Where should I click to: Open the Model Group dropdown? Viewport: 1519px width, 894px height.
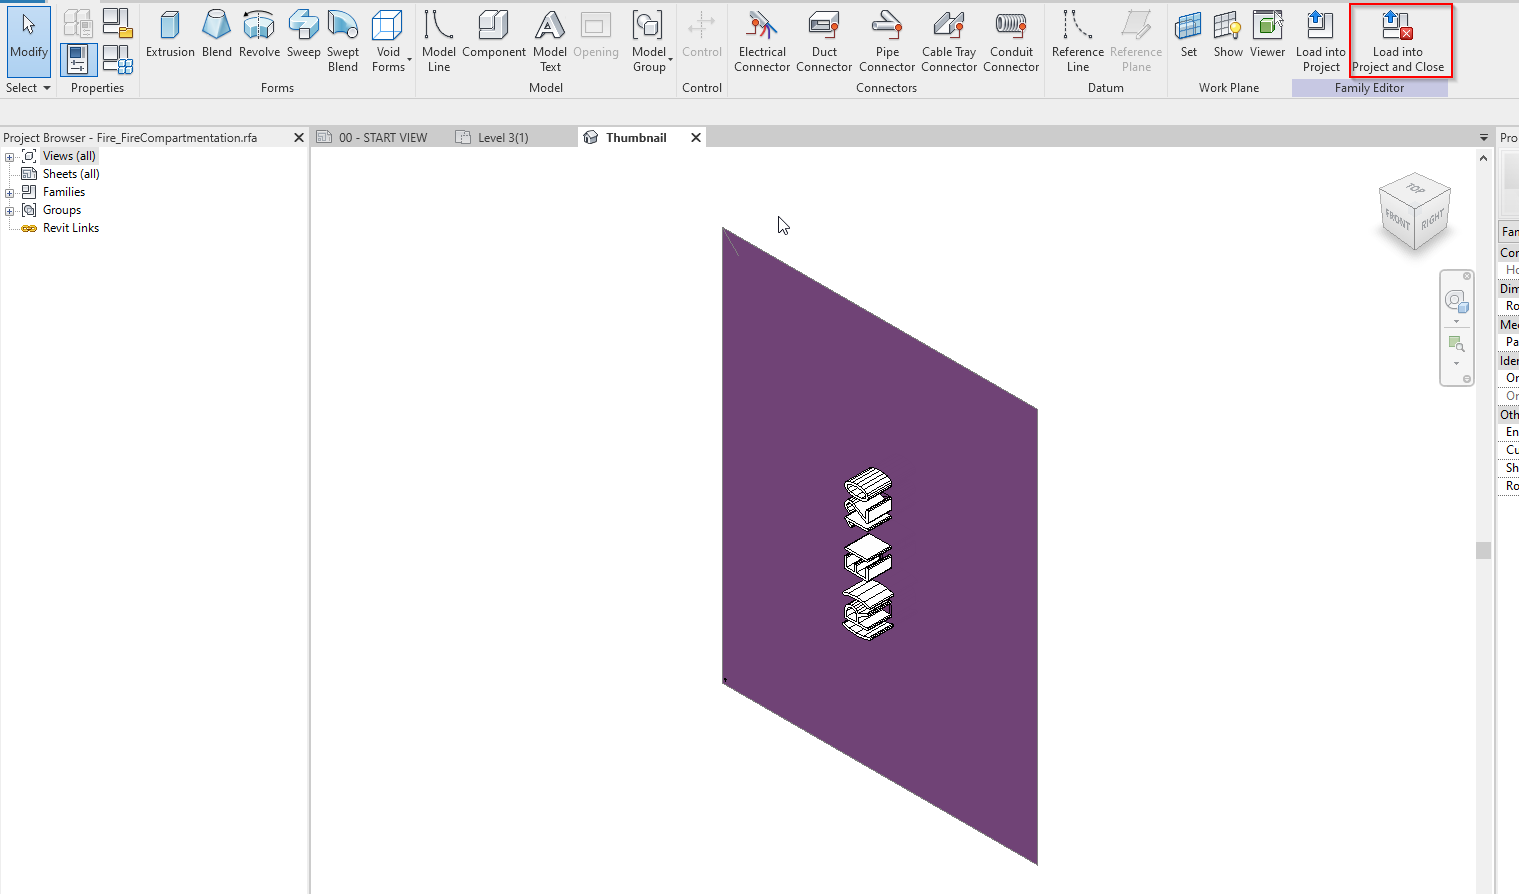[x=650, y=41]
